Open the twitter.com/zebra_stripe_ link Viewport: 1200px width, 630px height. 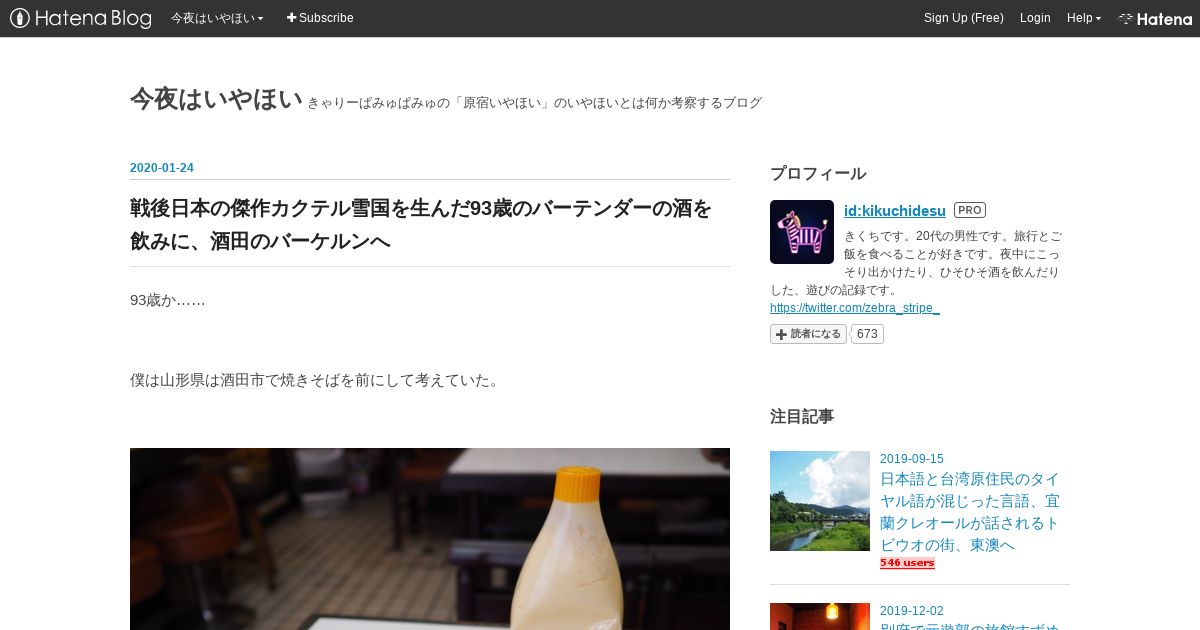(x=855, y=308)
